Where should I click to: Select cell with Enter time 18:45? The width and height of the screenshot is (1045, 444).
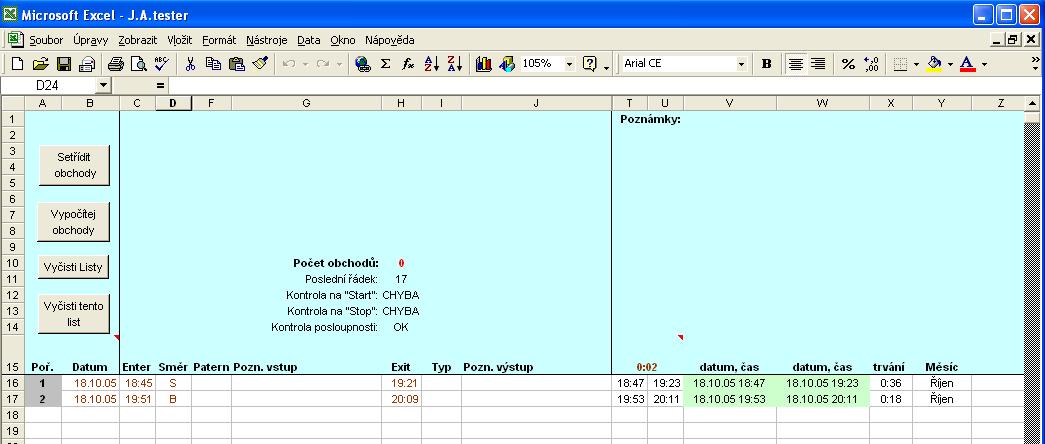[x=138, y=383]
